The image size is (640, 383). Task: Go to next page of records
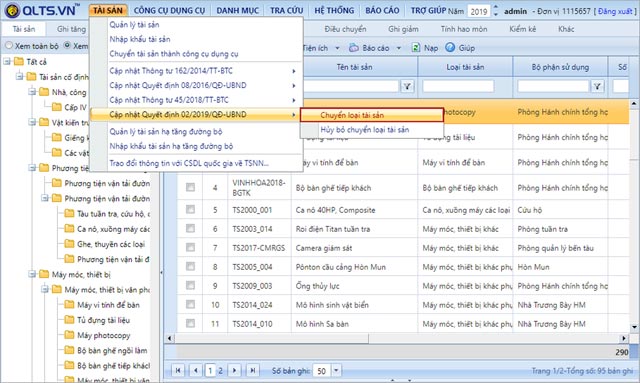point(234,370)
